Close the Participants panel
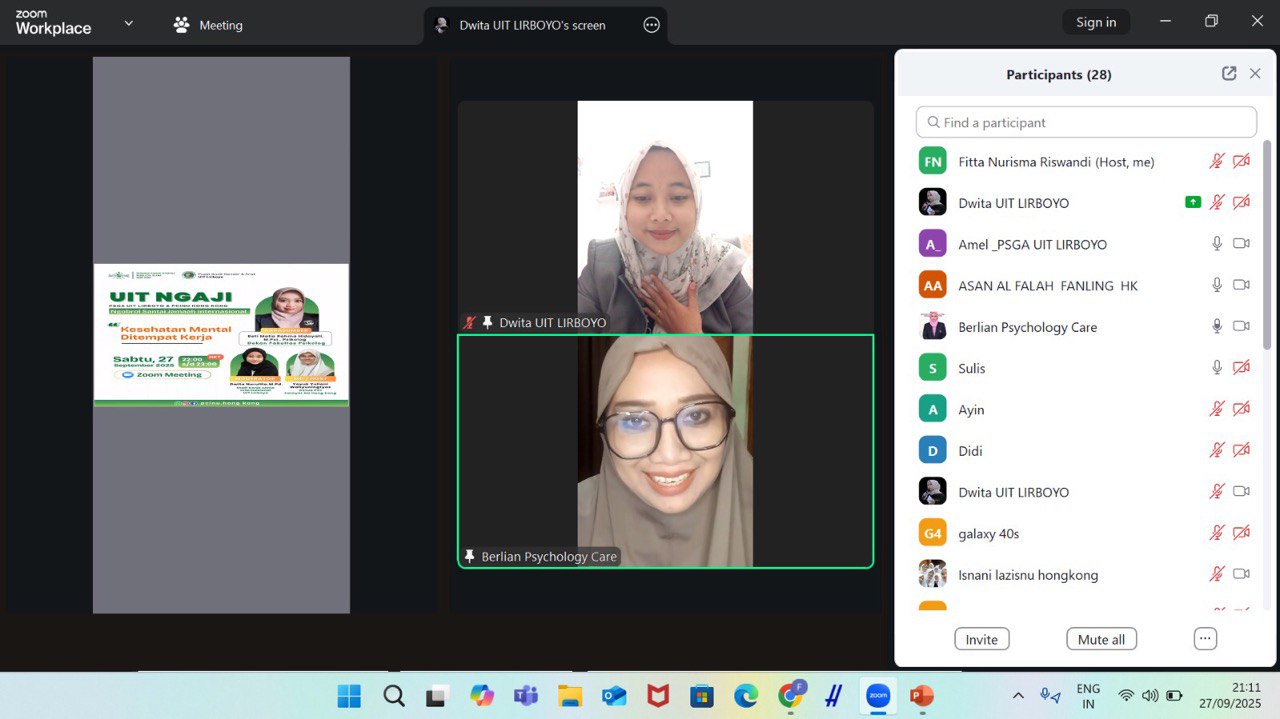 1255,74
